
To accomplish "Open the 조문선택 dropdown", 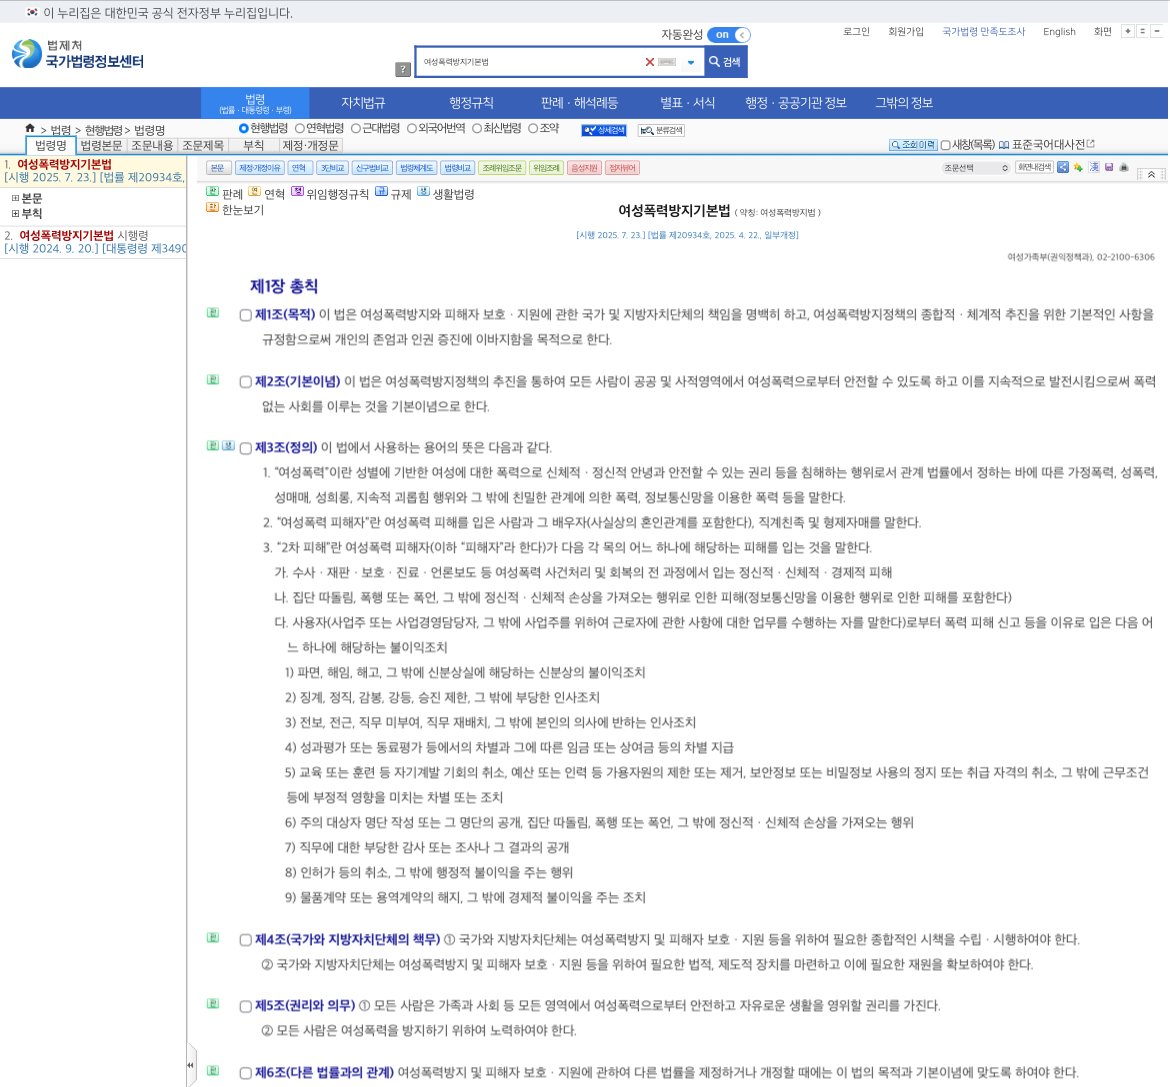I will pos(975,168).
